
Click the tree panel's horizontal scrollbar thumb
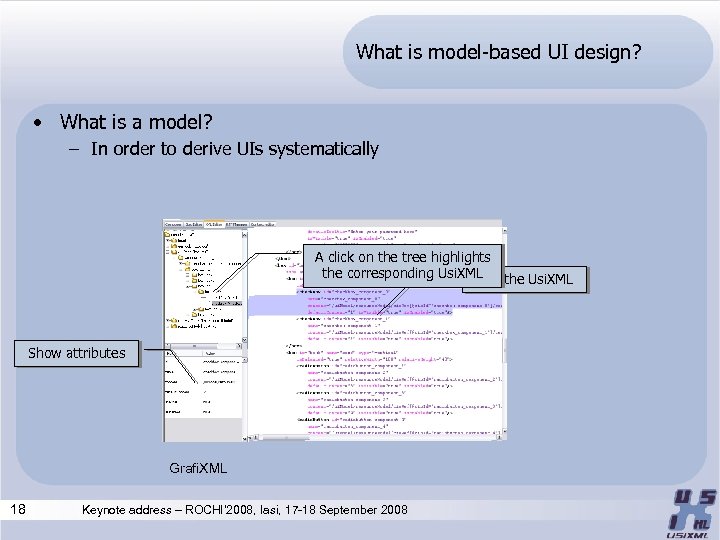pyautogui.click(x=194, y=346)
